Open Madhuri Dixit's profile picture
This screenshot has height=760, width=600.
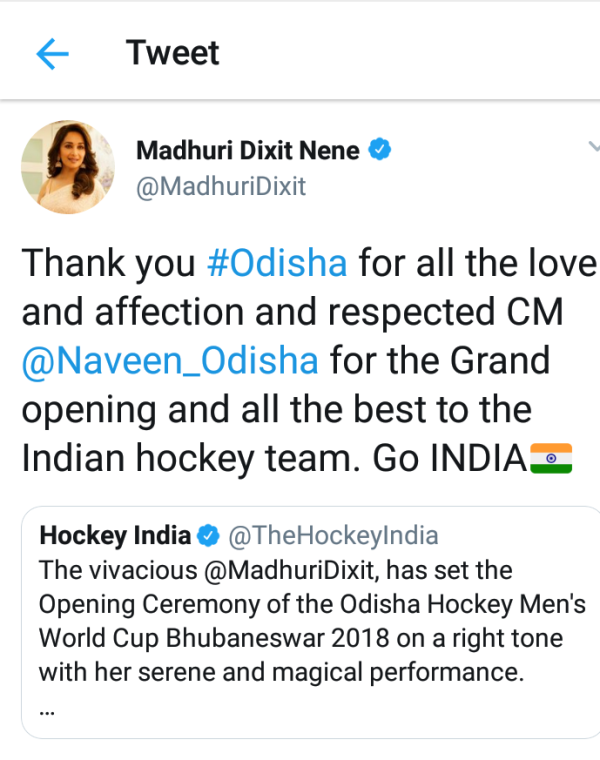click(x=68, y=168)
